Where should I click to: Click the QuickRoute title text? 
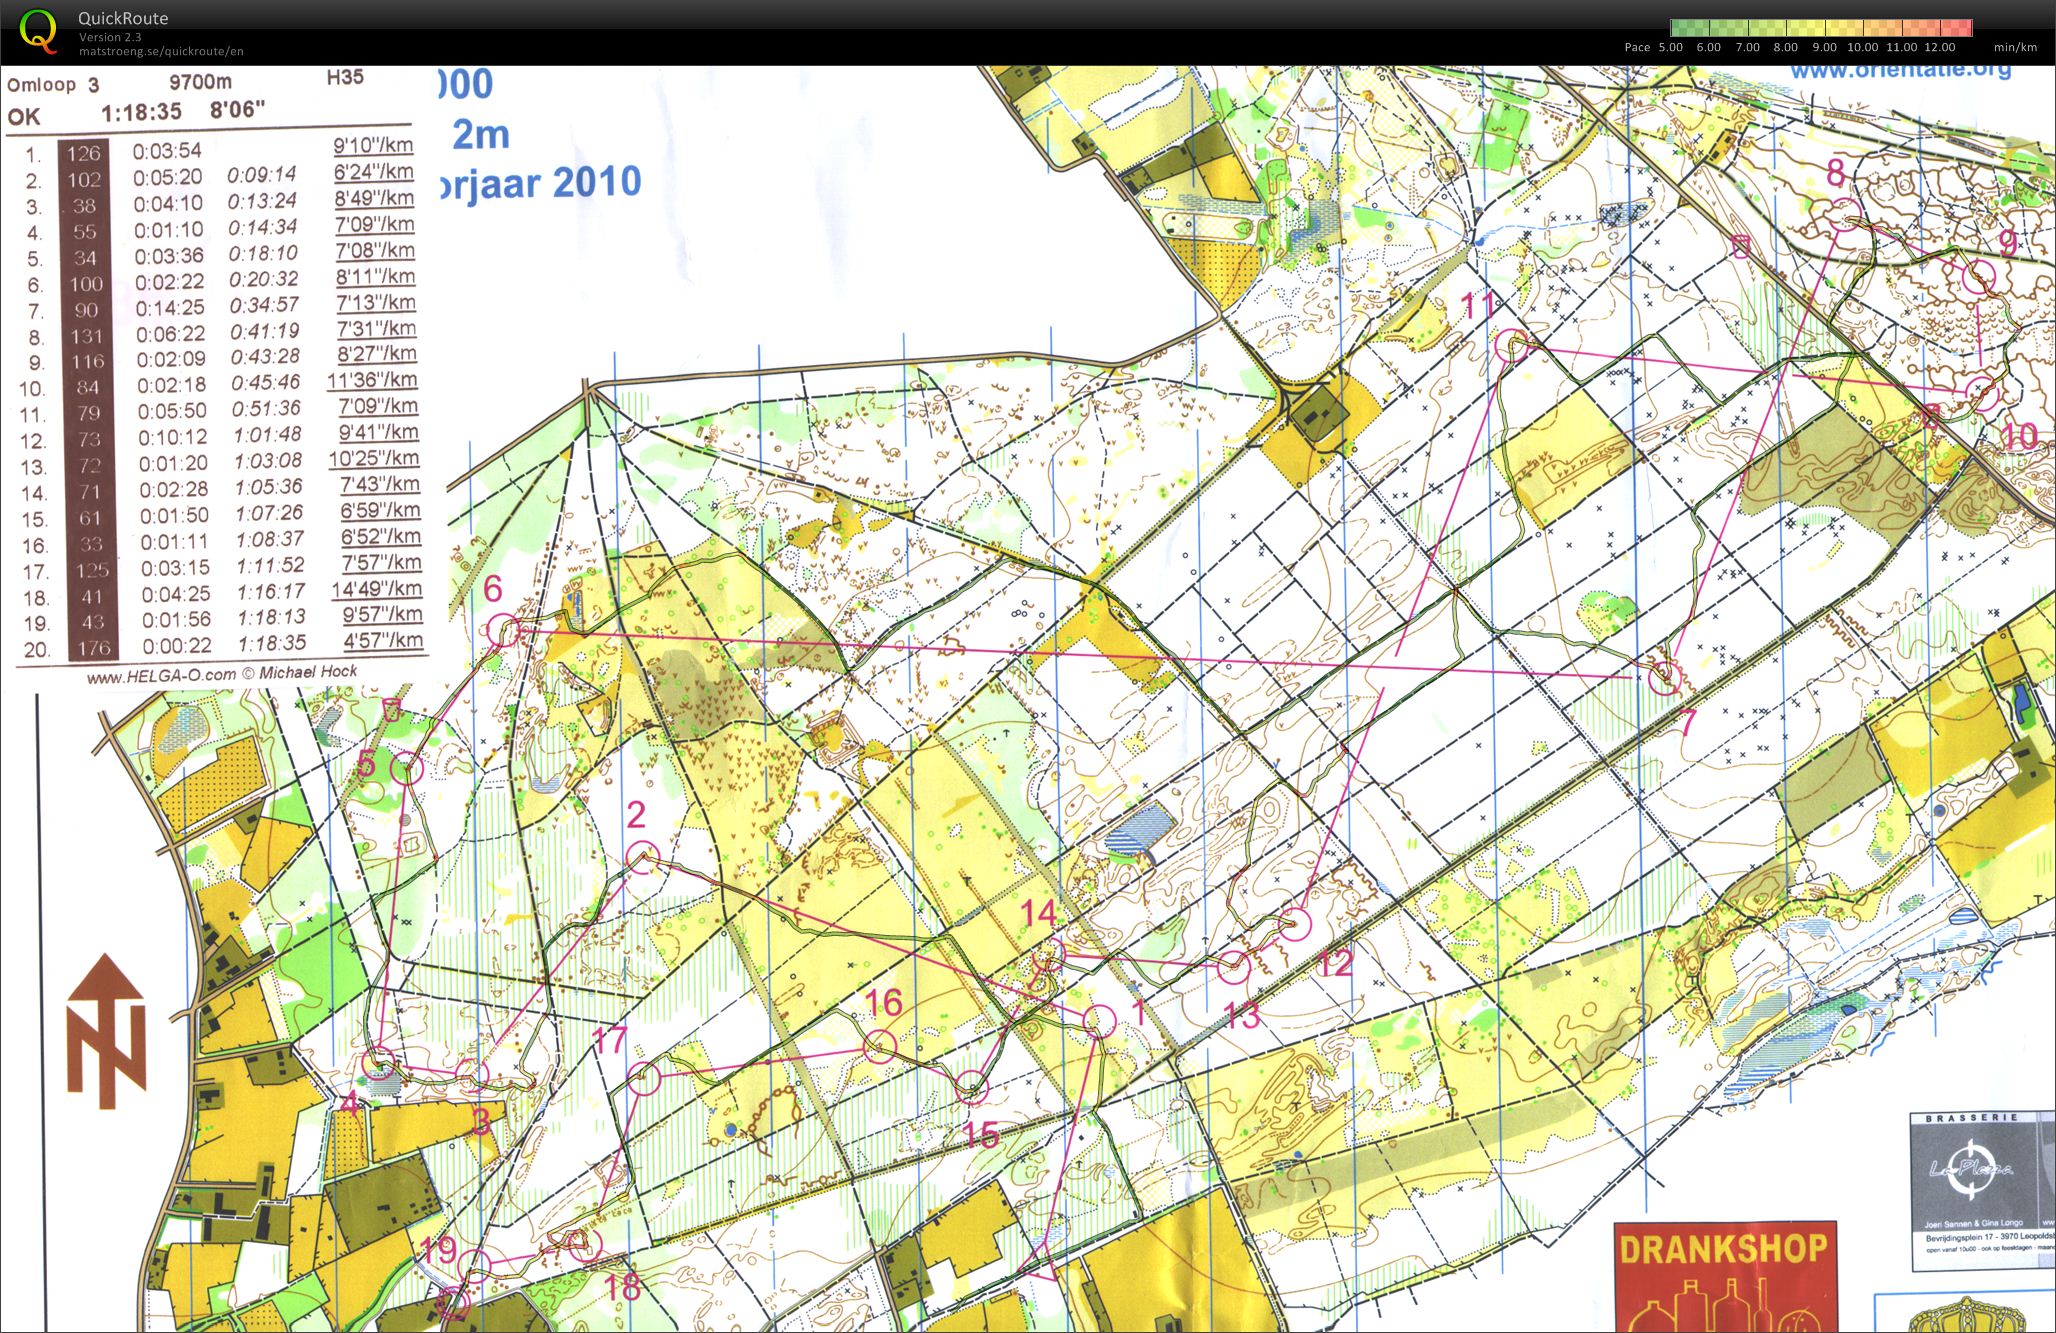[123, 18]
